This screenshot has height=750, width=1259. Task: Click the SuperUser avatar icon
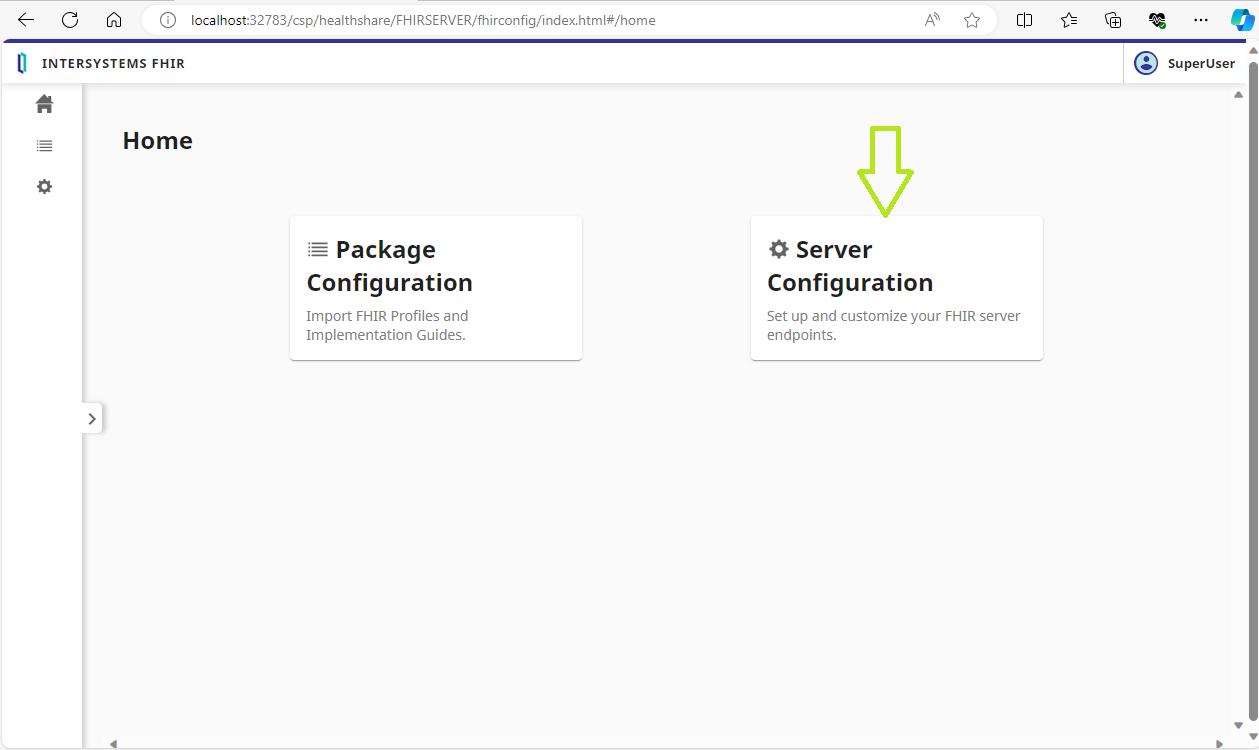[1145, 63]
